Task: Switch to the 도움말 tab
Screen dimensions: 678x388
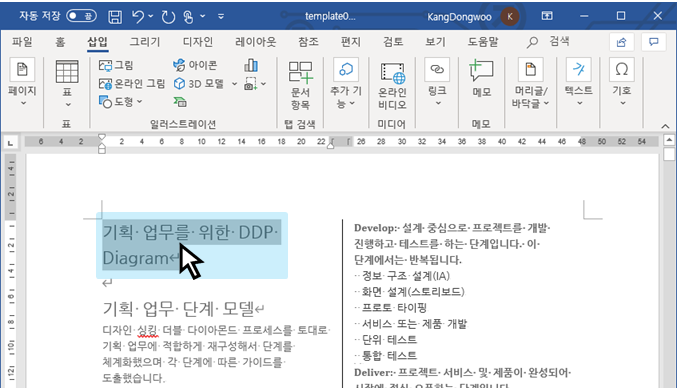Action: click(x=483, y=42)
